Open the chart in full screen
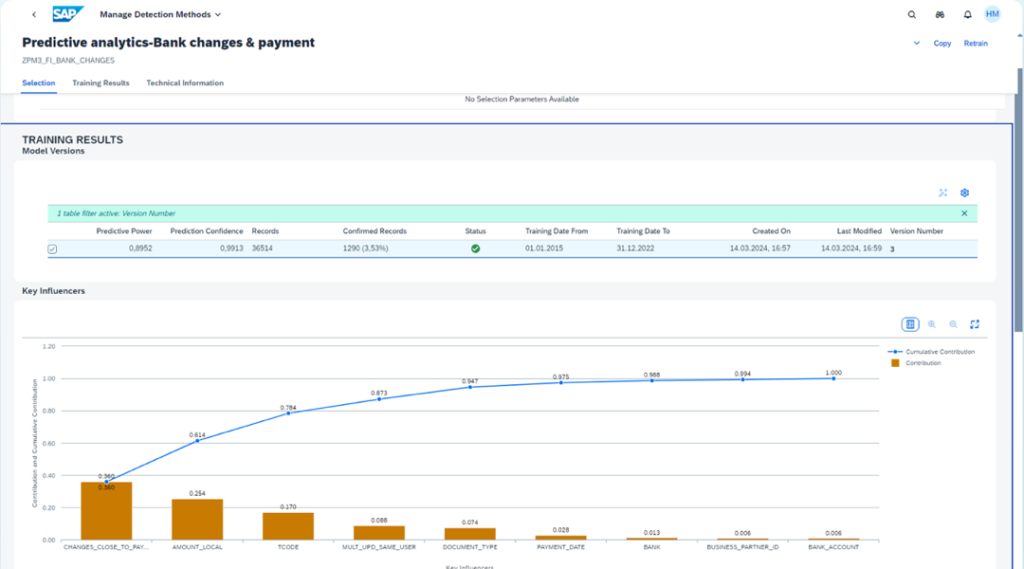 pos(974,324)
